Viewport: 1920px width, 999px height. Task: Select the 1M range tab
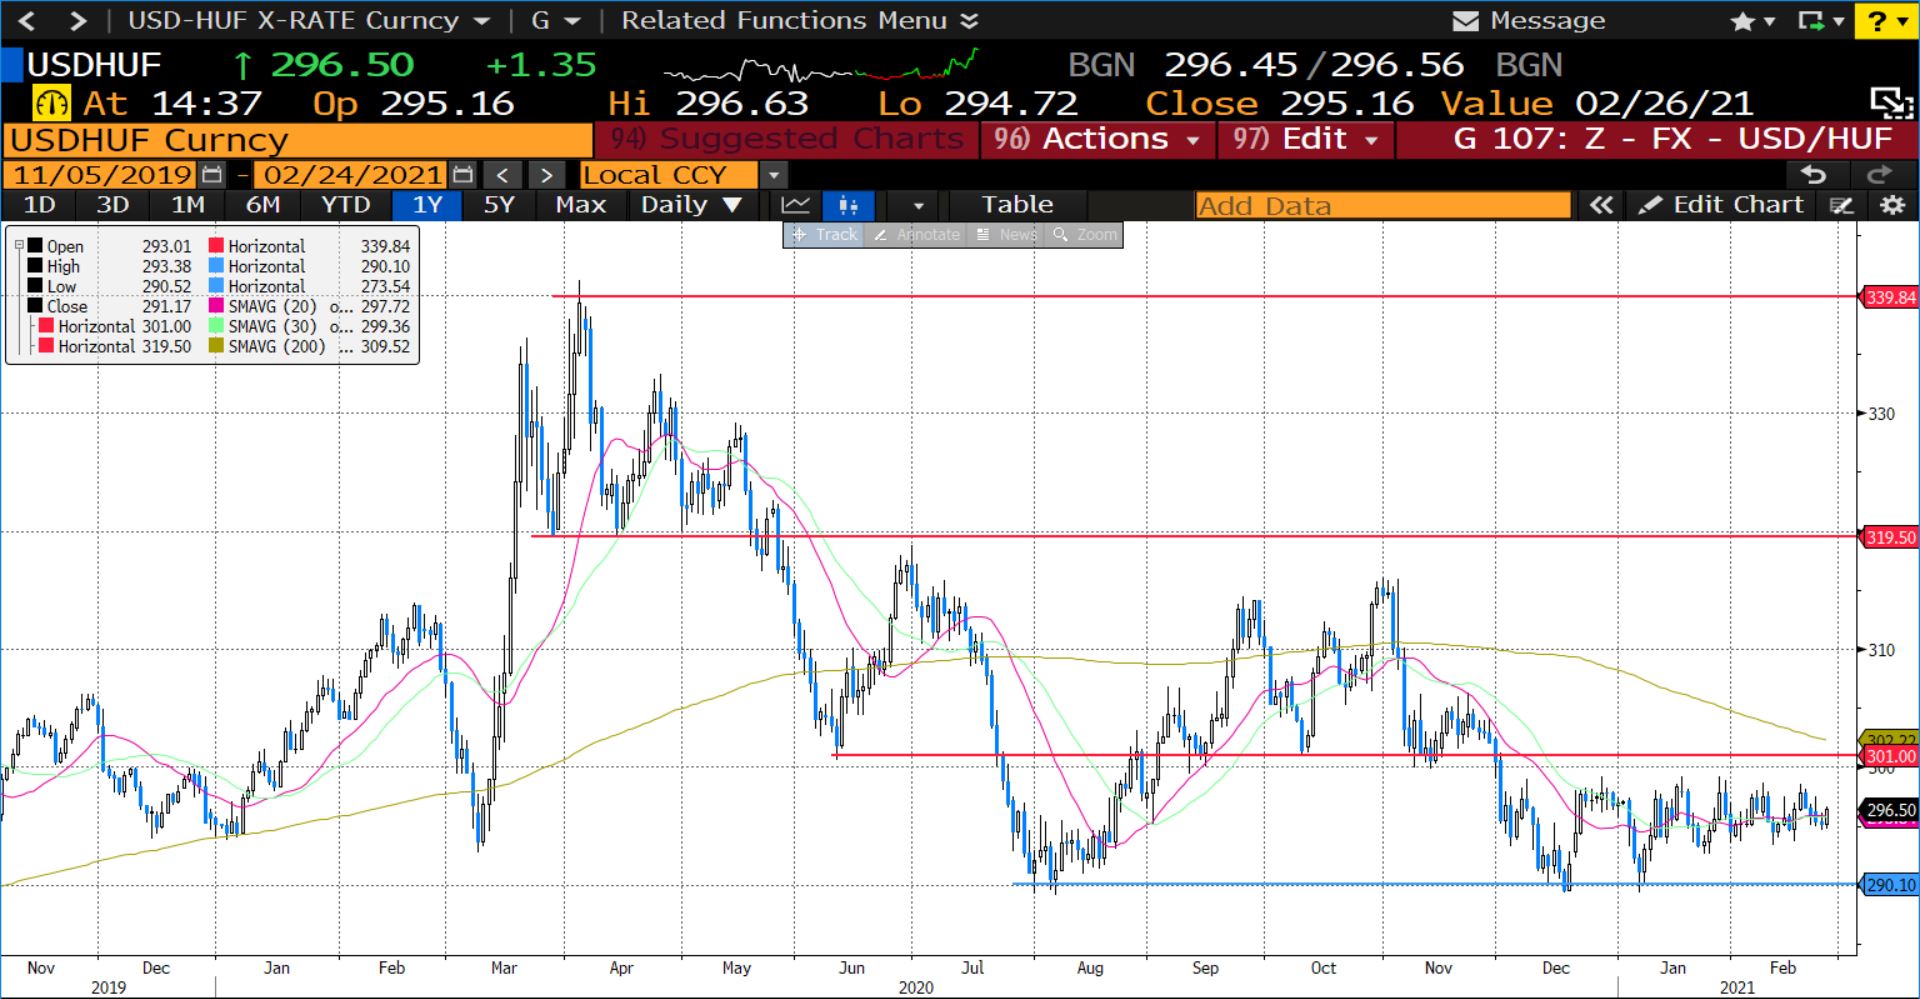[x=188, y=205]
